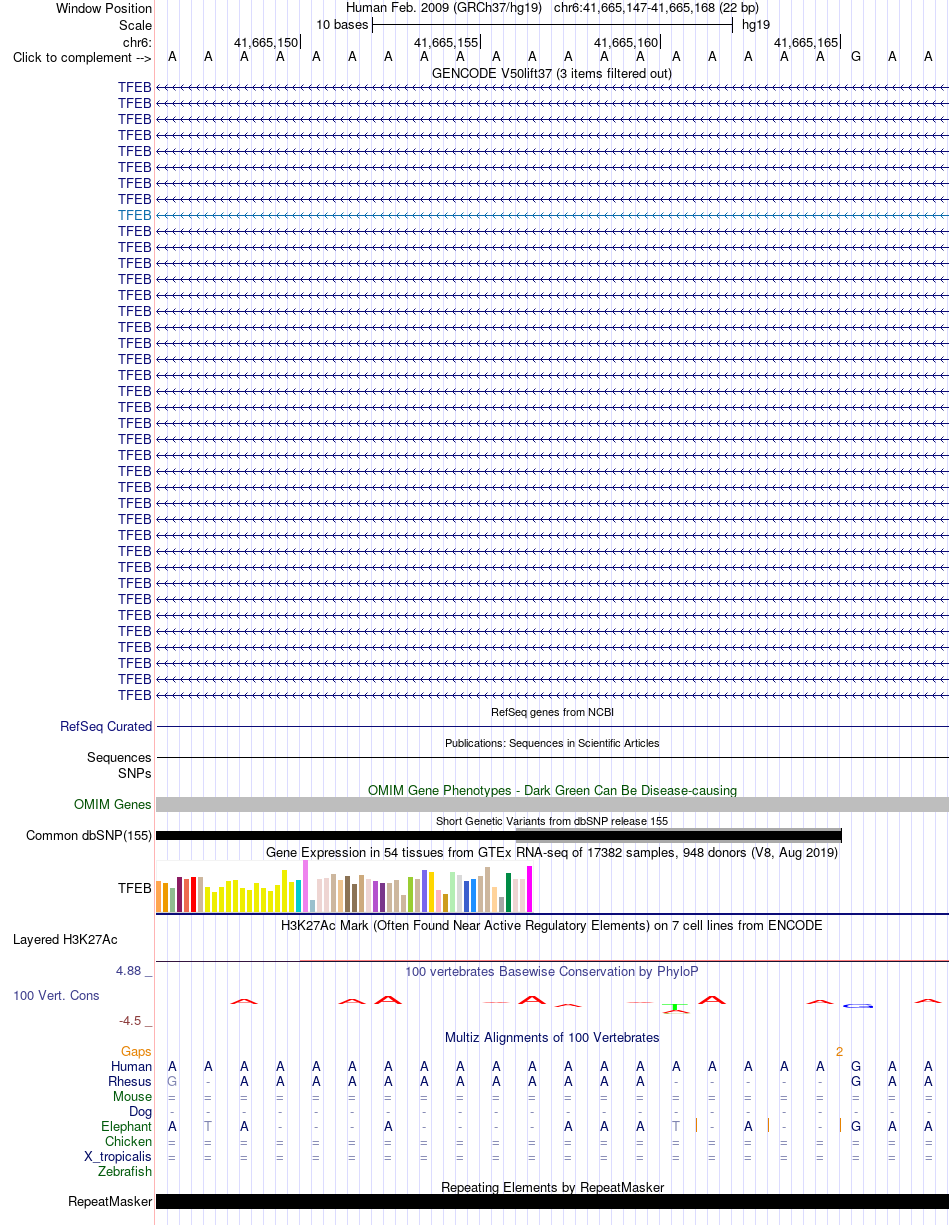This screenshot has width=950, height=1225.
Task: Open the OMIM Gene Phenotypes track title
Action: click(552, 791)
